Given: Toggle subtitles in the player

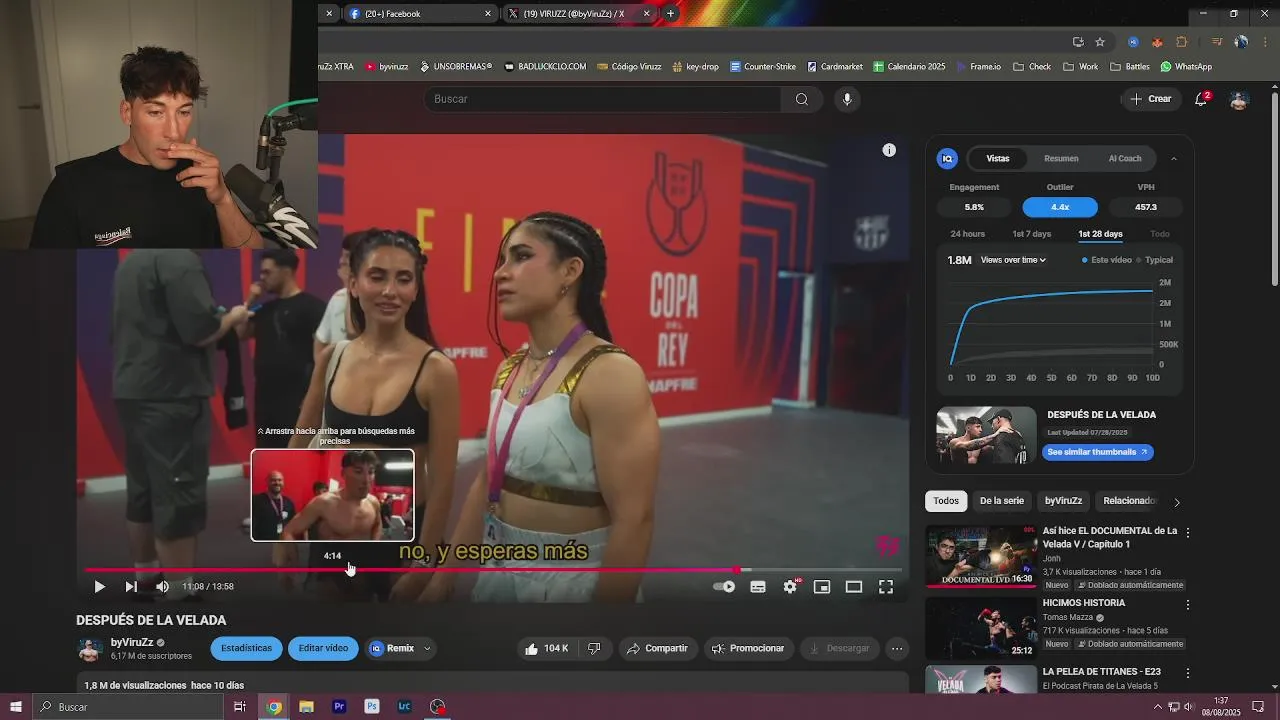Looking at the screenshot, I should [758, 587].
